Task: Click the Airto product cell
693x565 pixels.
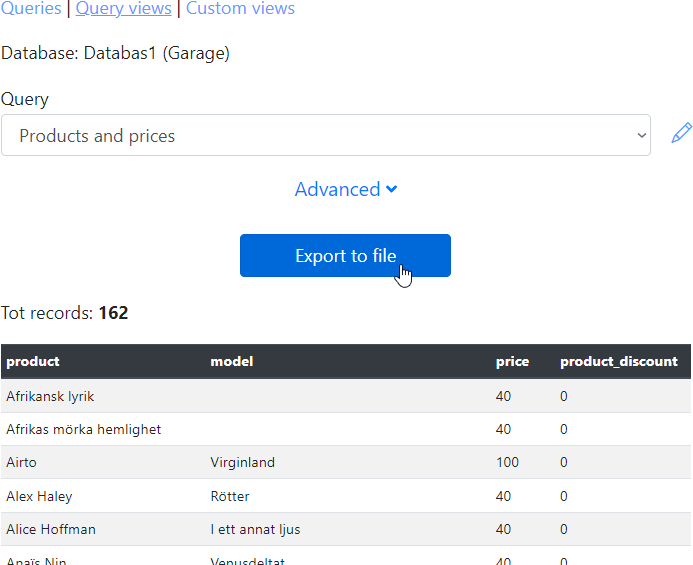Action: tap(22, 463)
